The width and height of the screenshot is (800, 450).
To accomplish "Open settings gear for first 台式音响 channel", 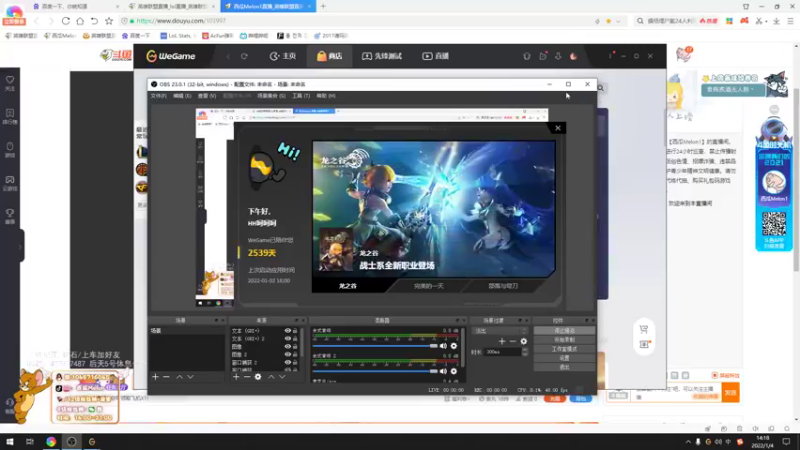I will click(x=454, y=346).
